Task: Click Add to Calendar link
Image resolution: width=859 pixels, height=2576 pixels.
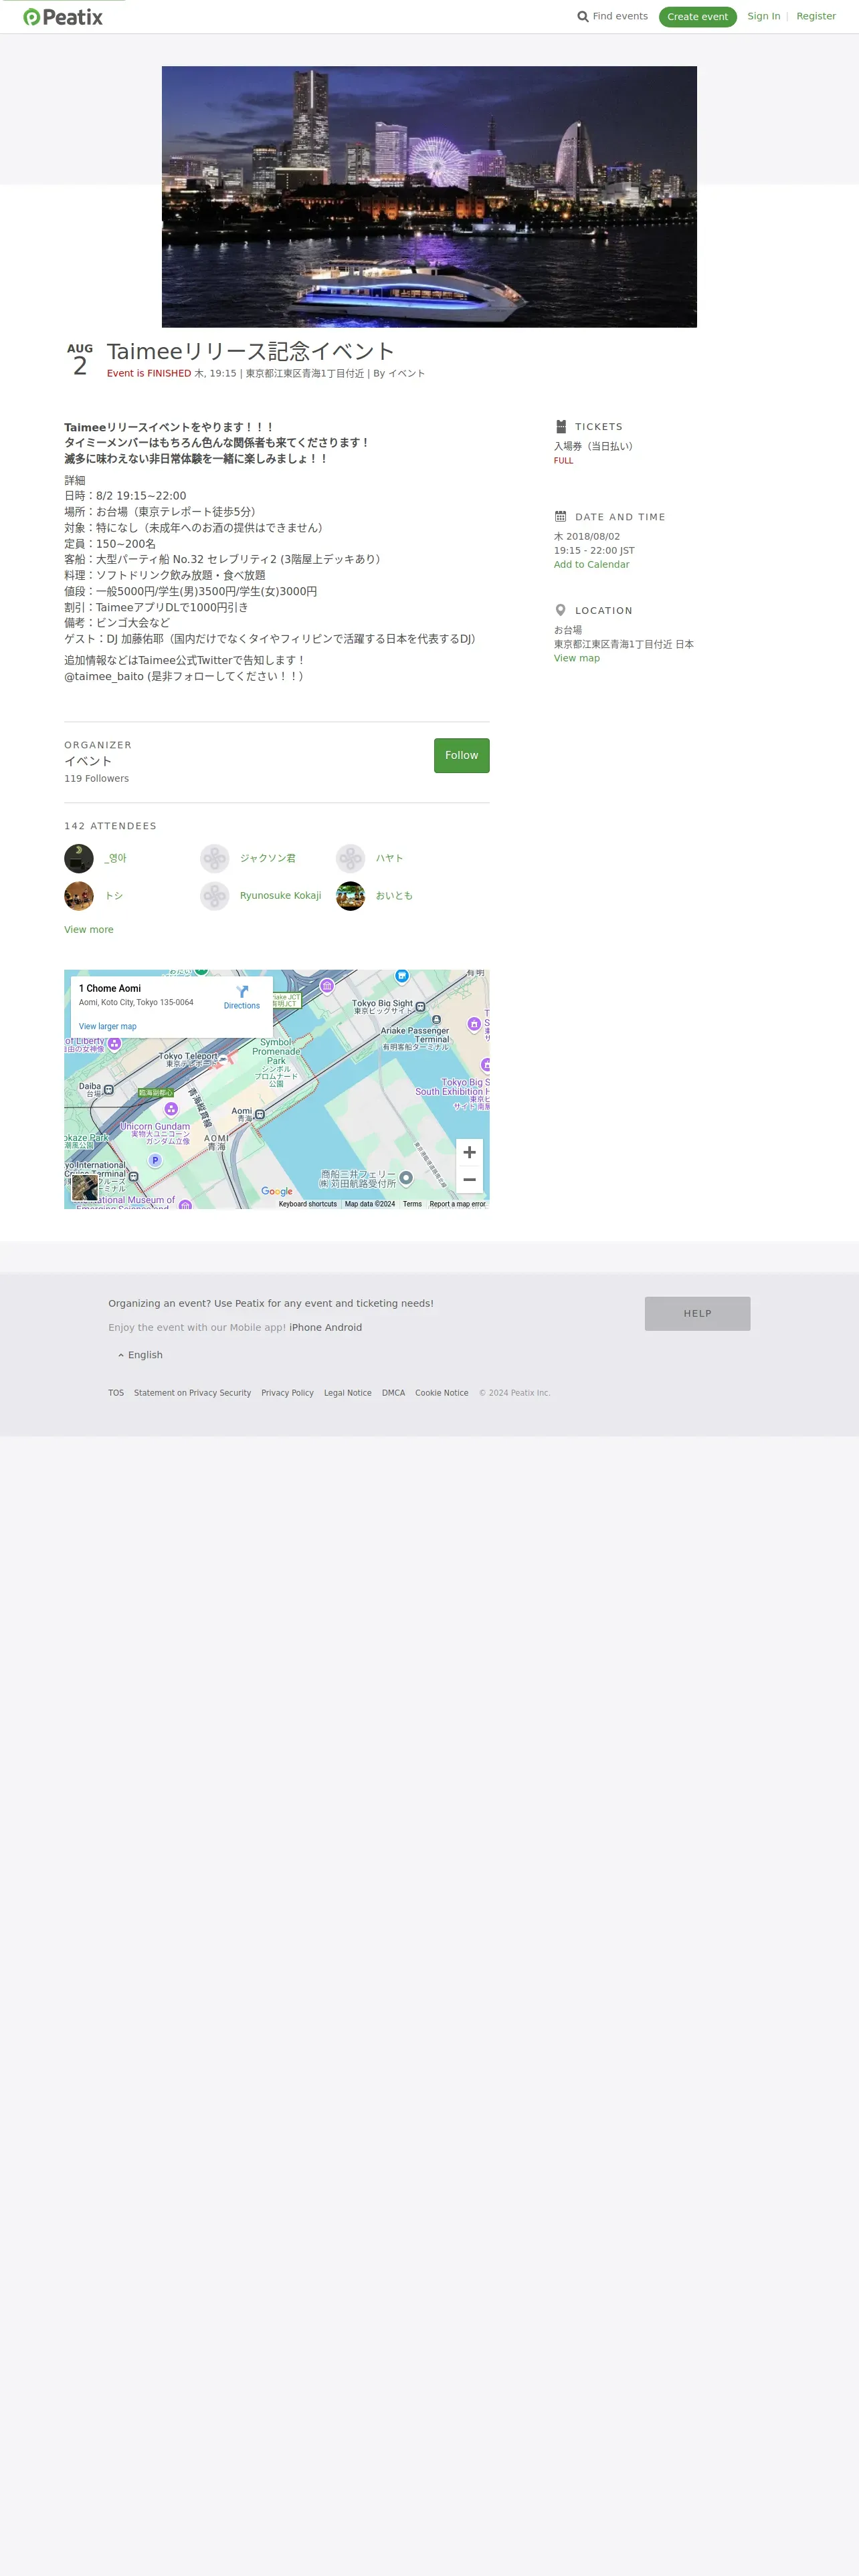Action: 592,565
